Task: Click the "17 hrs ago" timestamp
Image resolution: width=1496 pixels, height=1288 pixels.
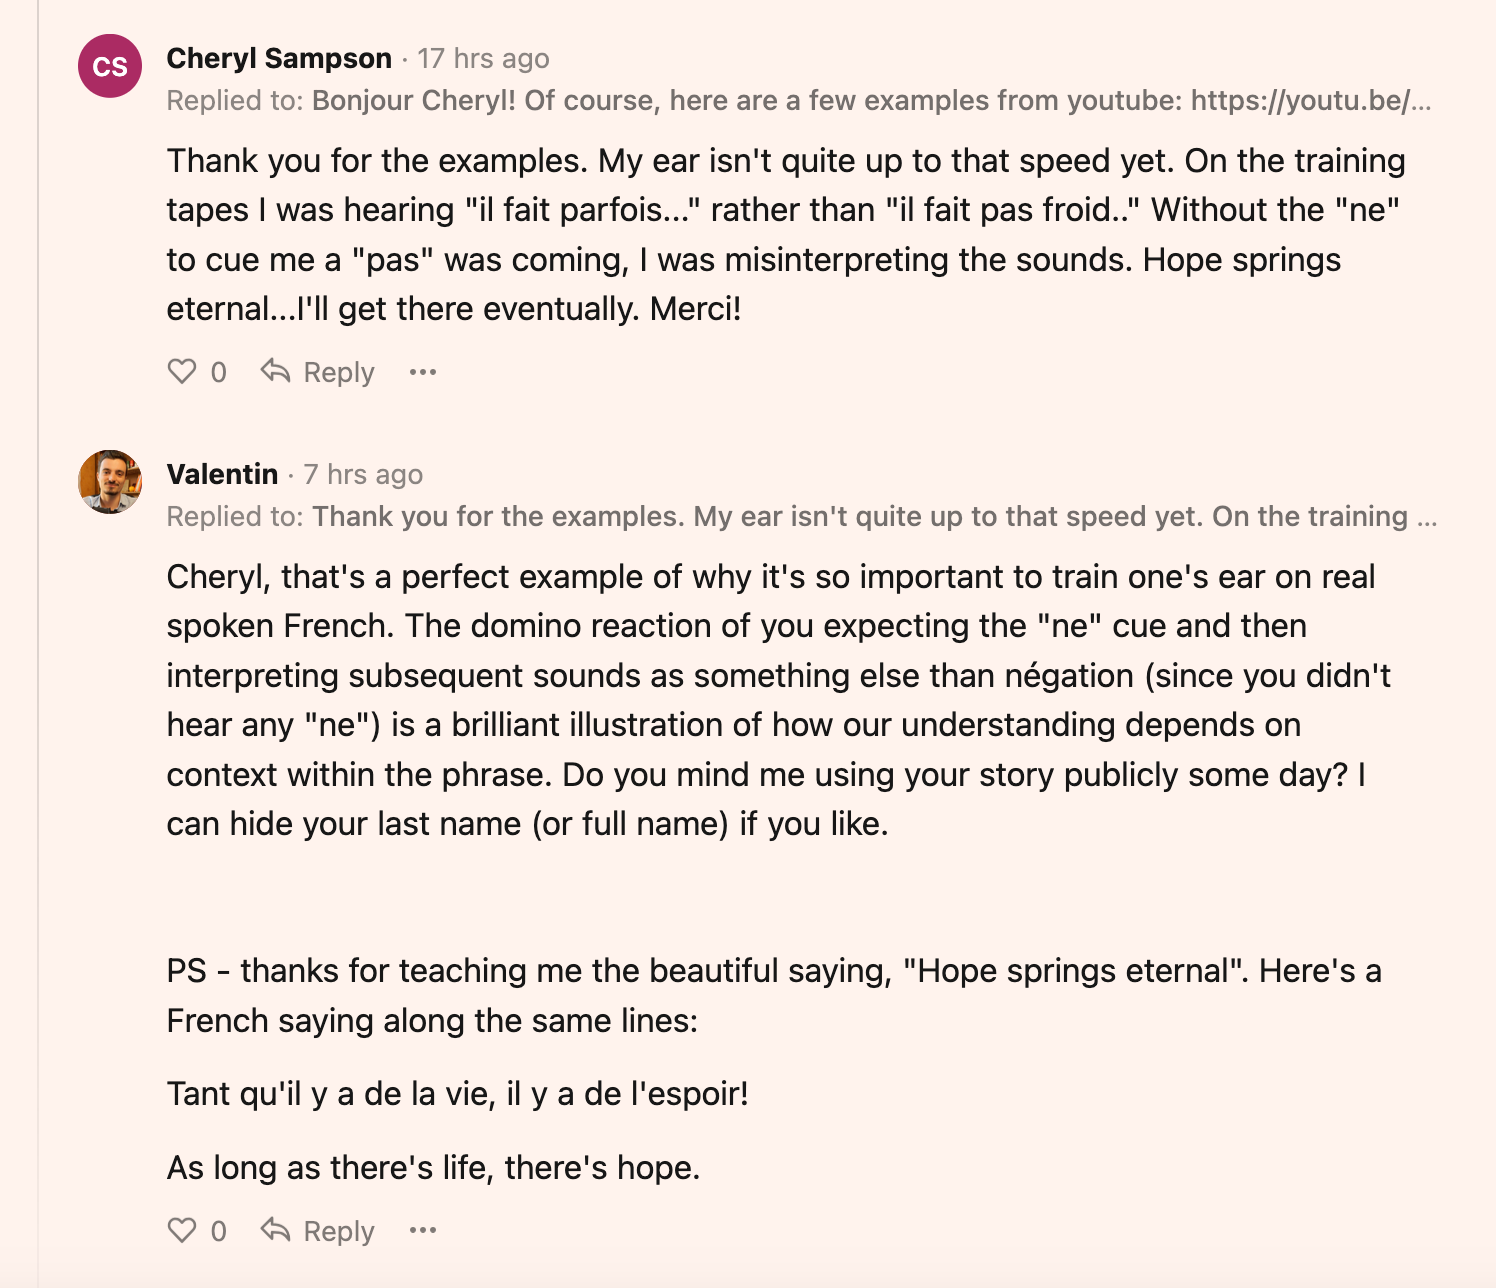Action: (x=483, y=59)
